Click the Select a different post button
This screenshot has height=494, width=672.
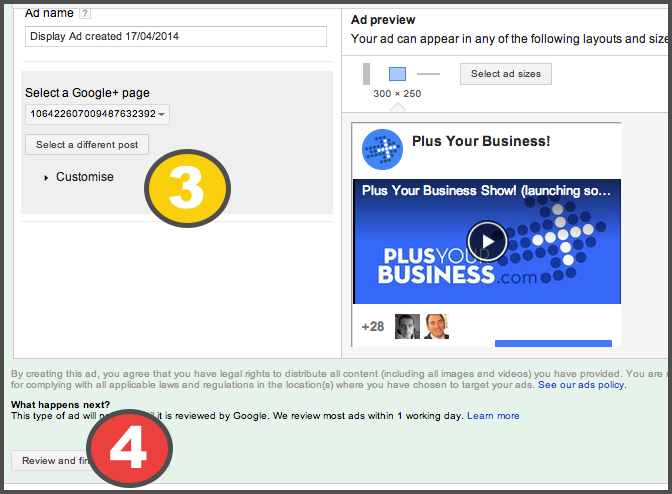pos(87,145)
